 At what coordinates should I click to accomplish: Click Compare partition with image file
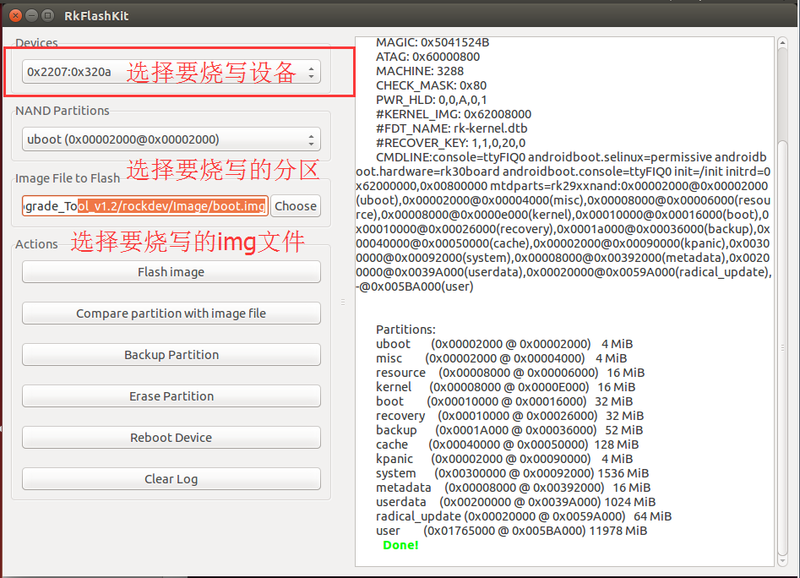(x=171, y=313)
